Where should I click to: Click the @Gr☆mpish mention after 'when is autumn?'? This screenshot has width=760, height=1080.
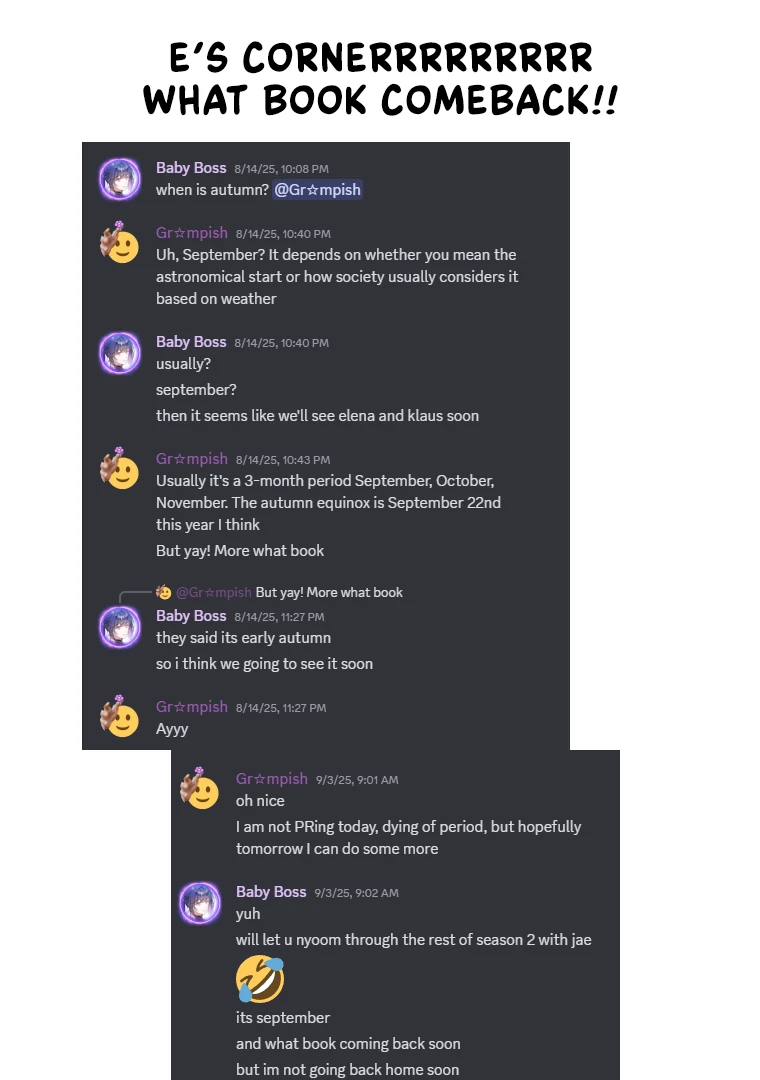tap(317, 190)
